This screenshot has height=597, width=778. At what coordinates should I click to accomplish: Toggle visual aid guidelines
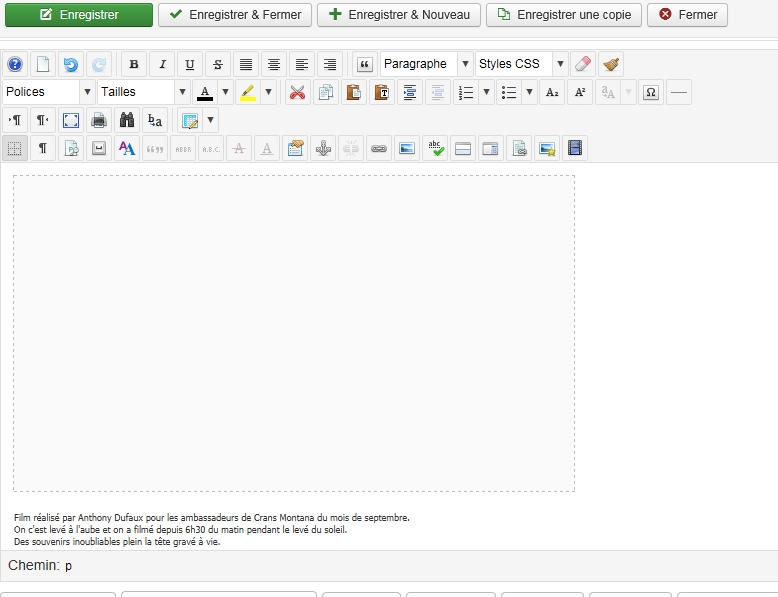[x=15, y=148]
